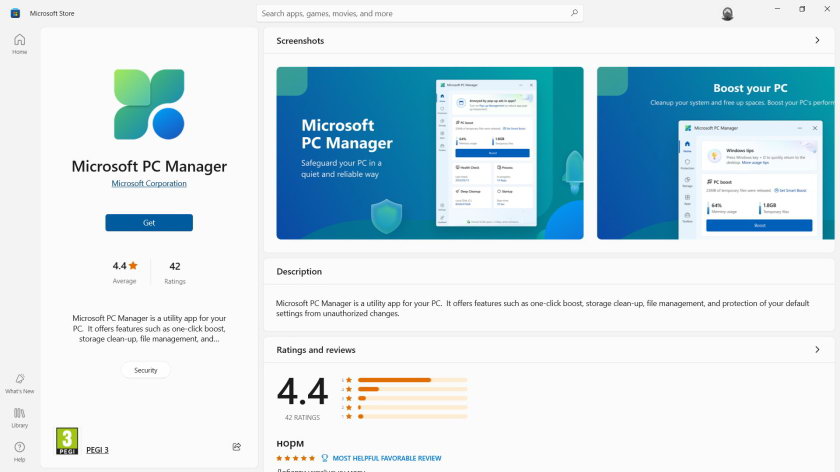Viewport: 840px width, 472px height.
Task: Click the Microsoft PC Manager title text
Action: point(149,166)
